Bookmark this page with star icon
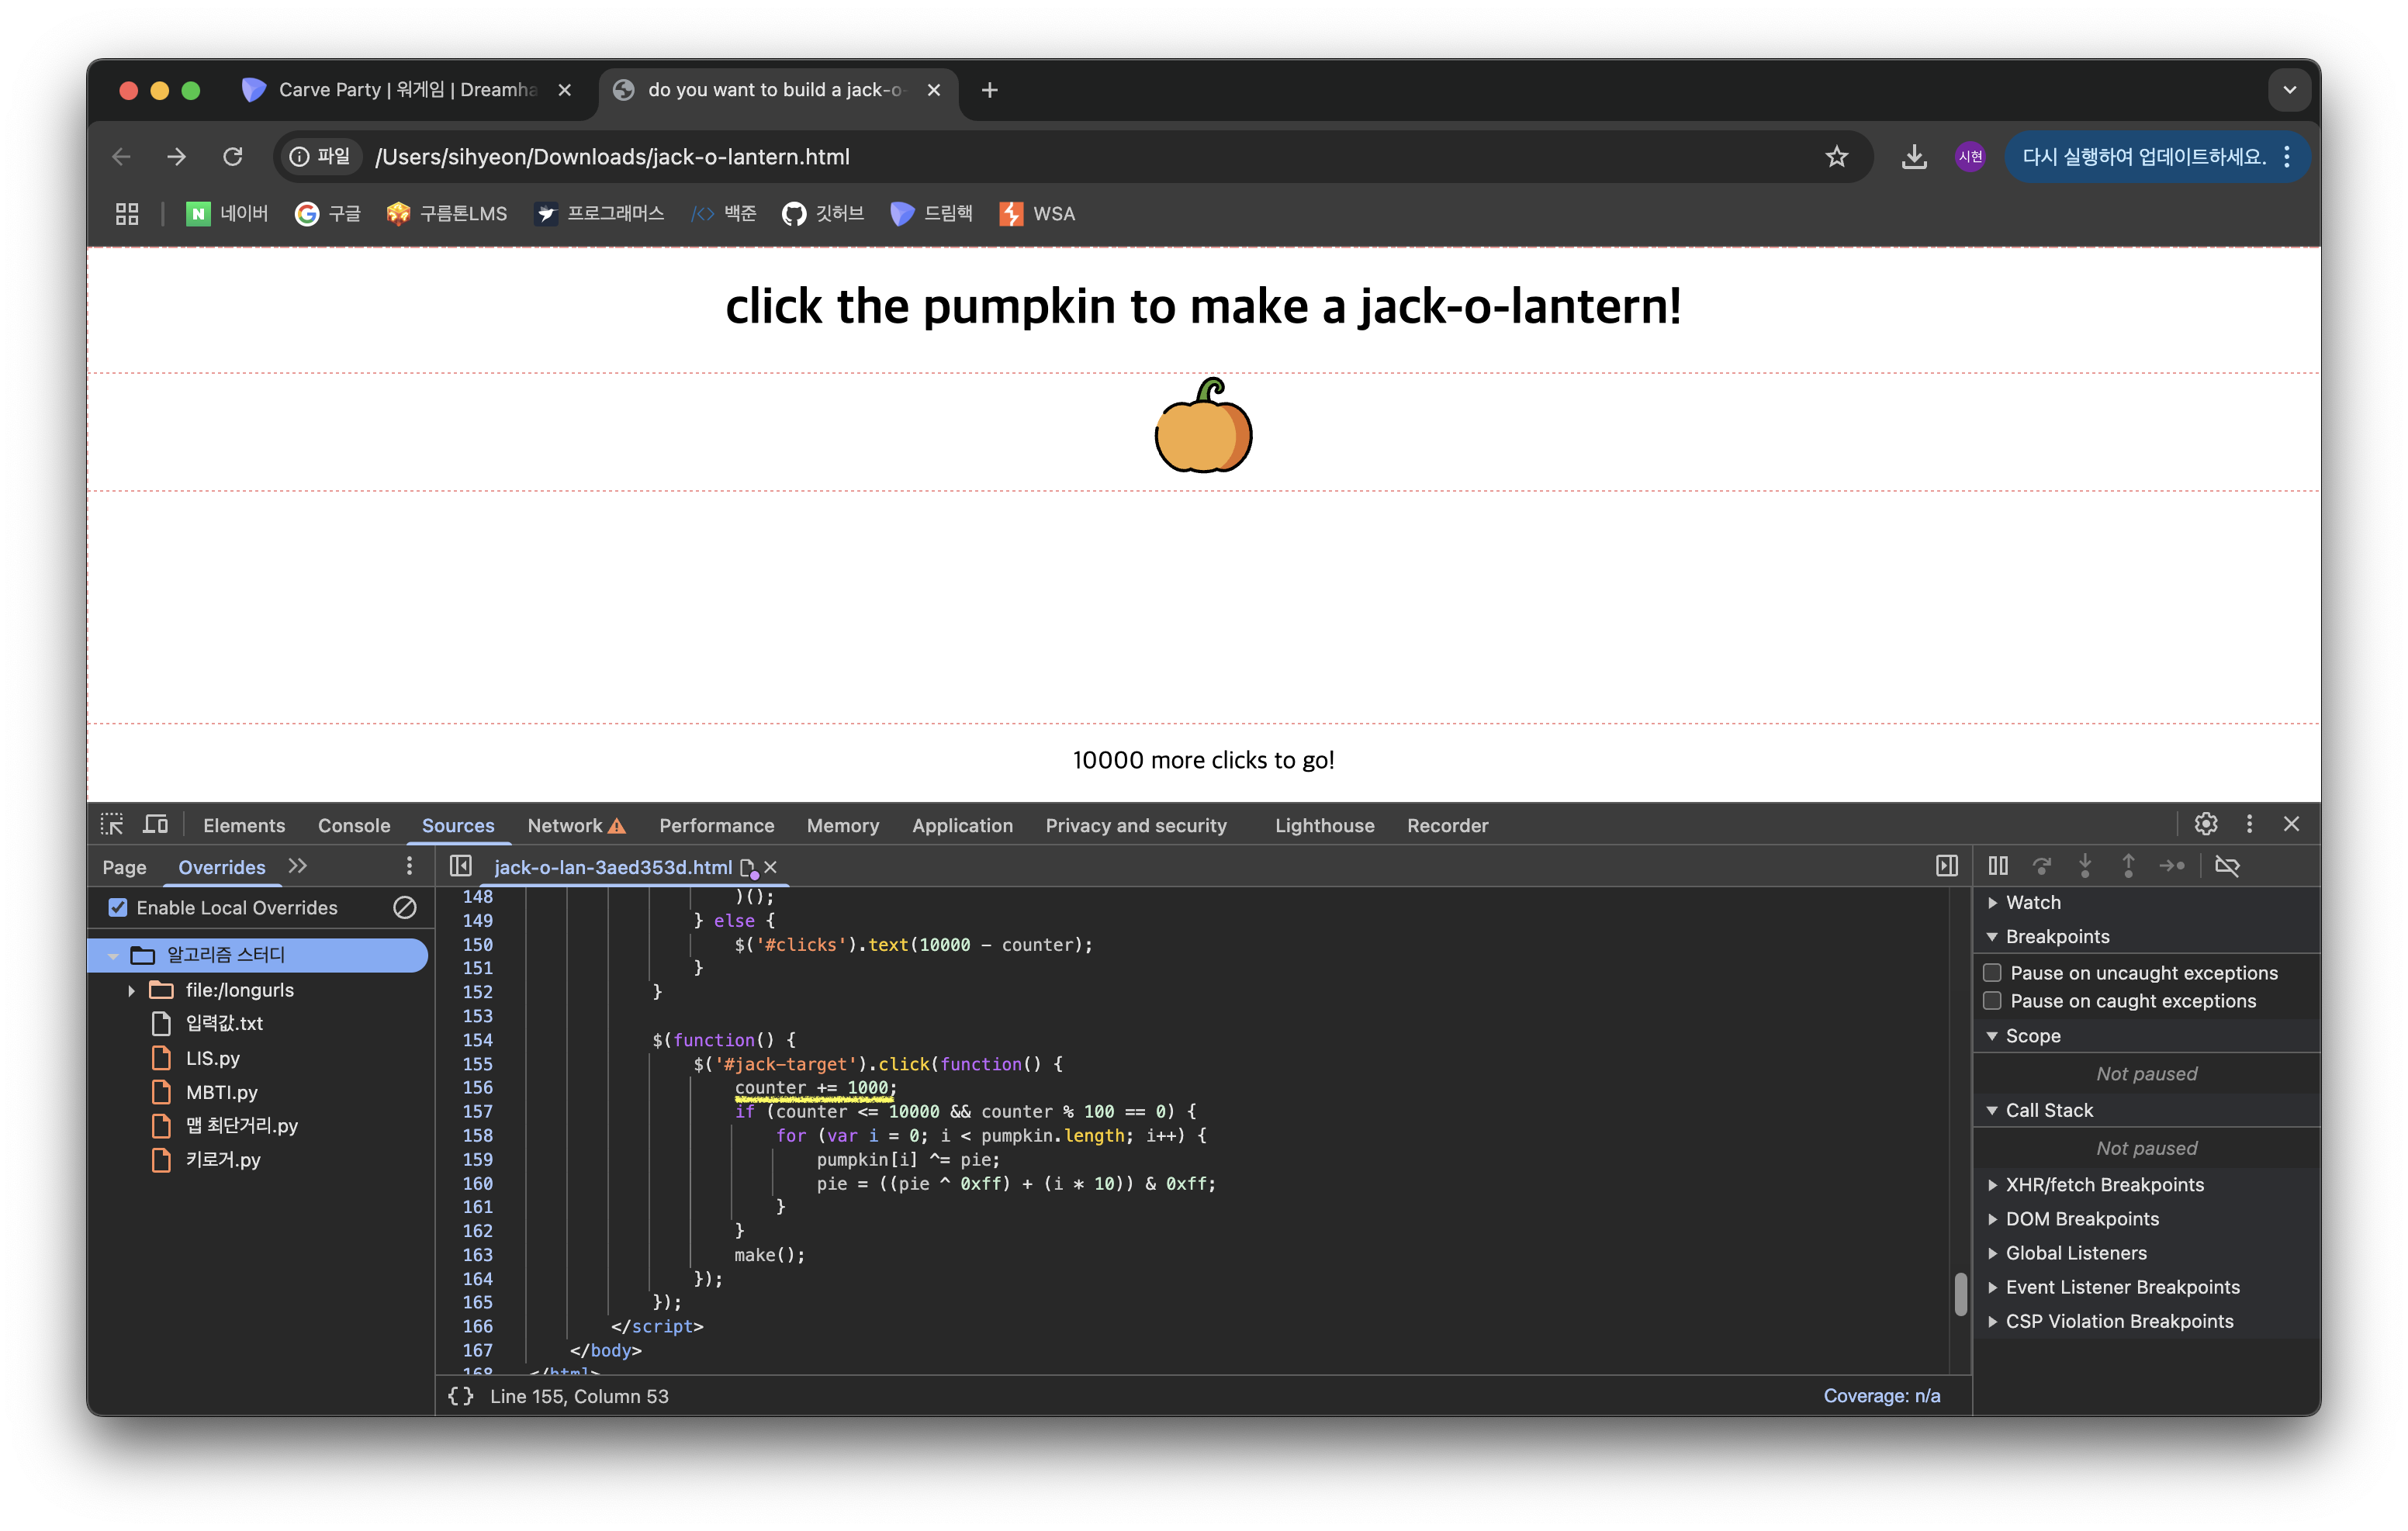 click(1836, 157)
